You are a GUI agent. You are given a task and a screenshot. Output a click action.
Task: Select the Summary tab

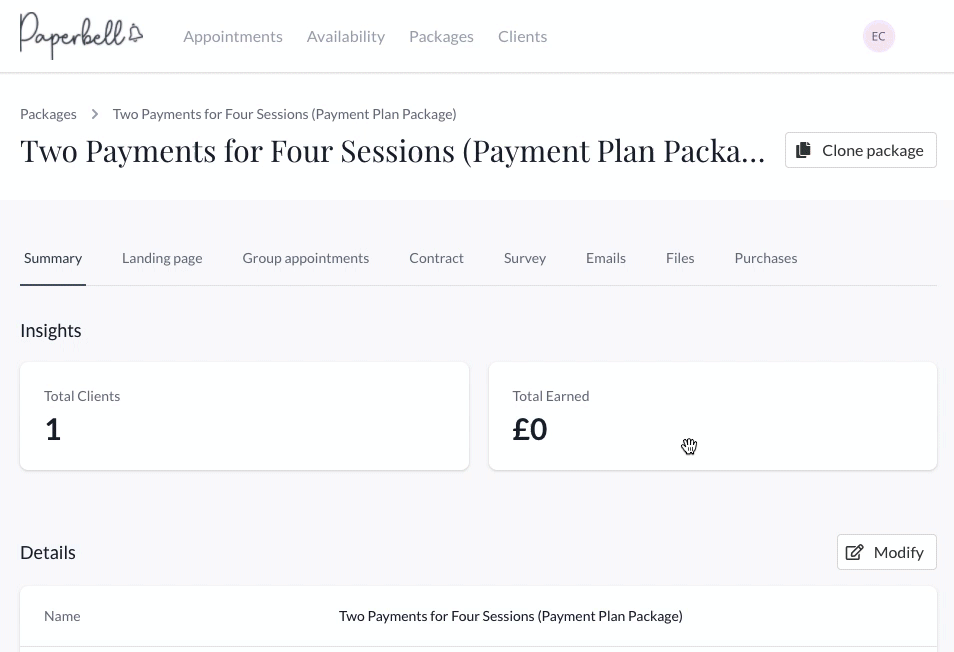click(53, 258)
